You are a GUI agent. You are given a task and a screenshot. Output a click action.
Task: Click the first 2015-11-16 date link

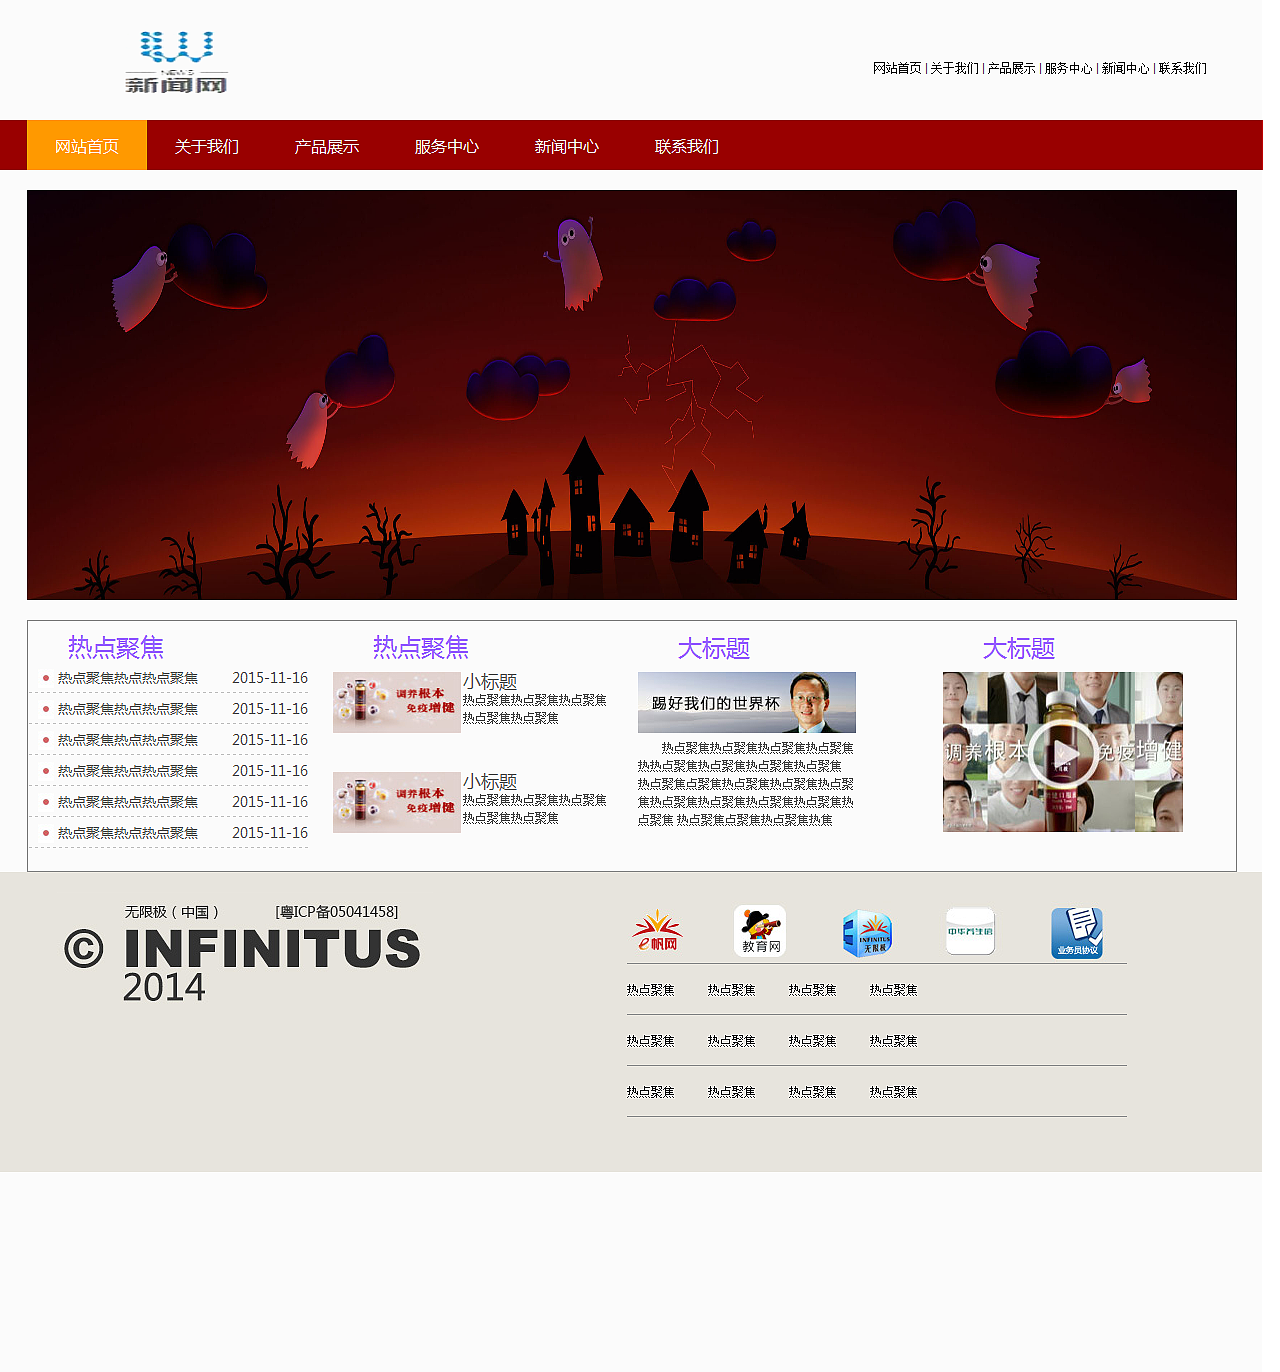[271, 677]
